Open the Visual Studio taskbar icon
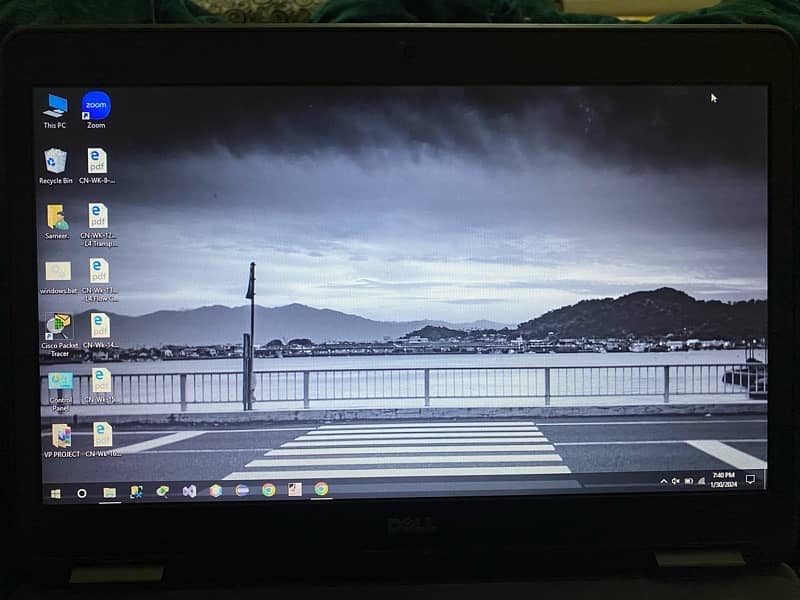Viewport: 800px width, 600px height. point(189,491)
